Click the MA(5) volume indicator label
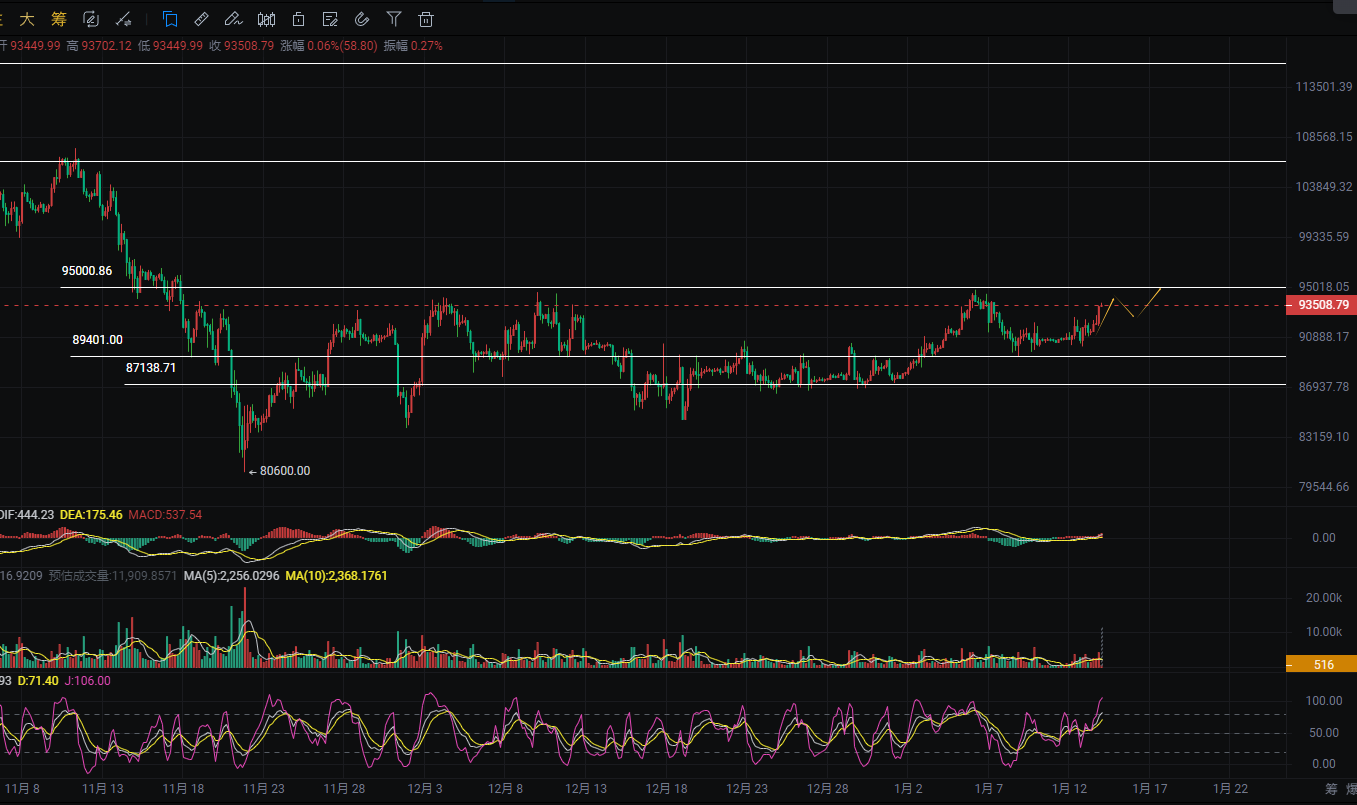 [x=232, y=576]
